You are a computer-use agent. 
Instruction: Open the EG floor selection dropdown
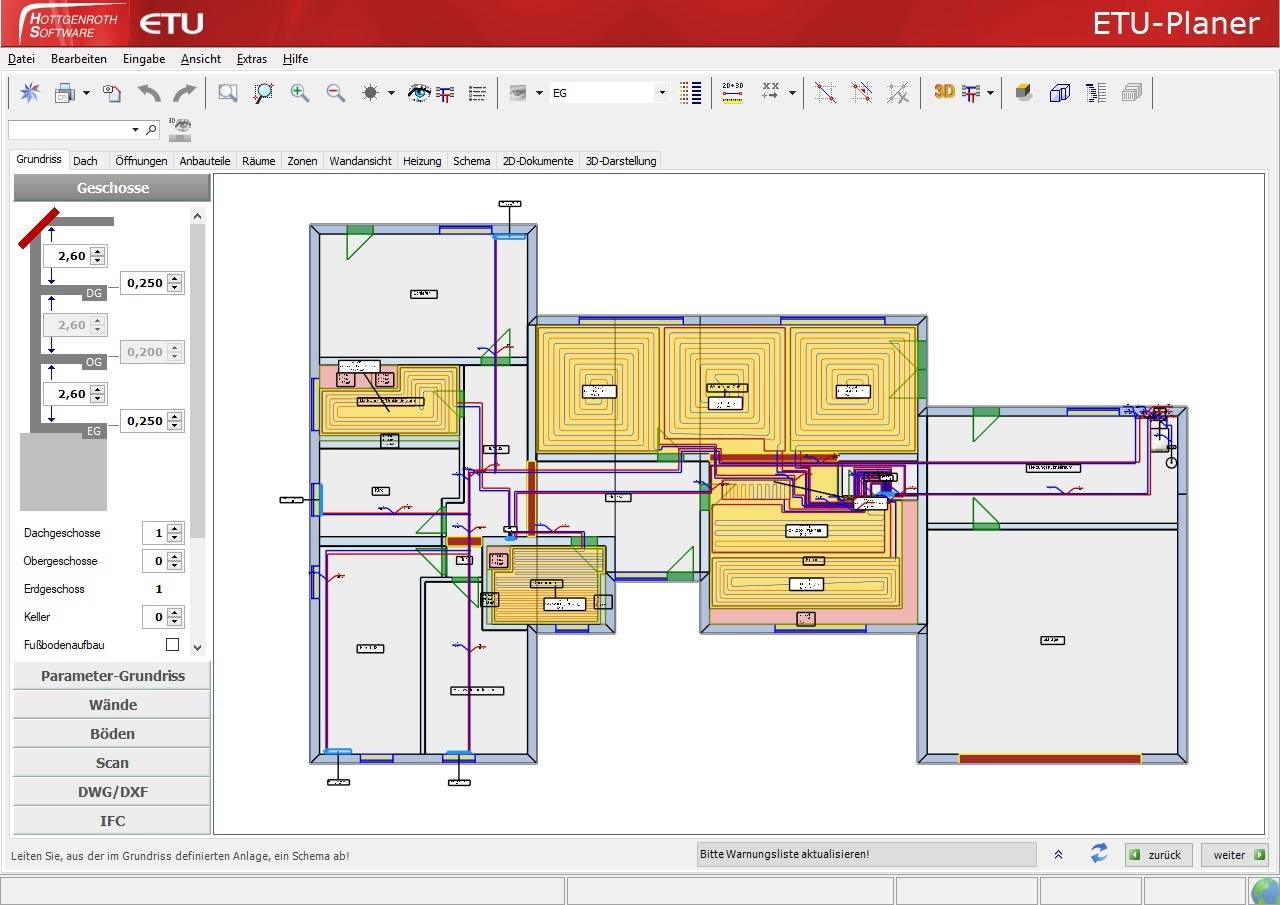click(x=661, y=93)
